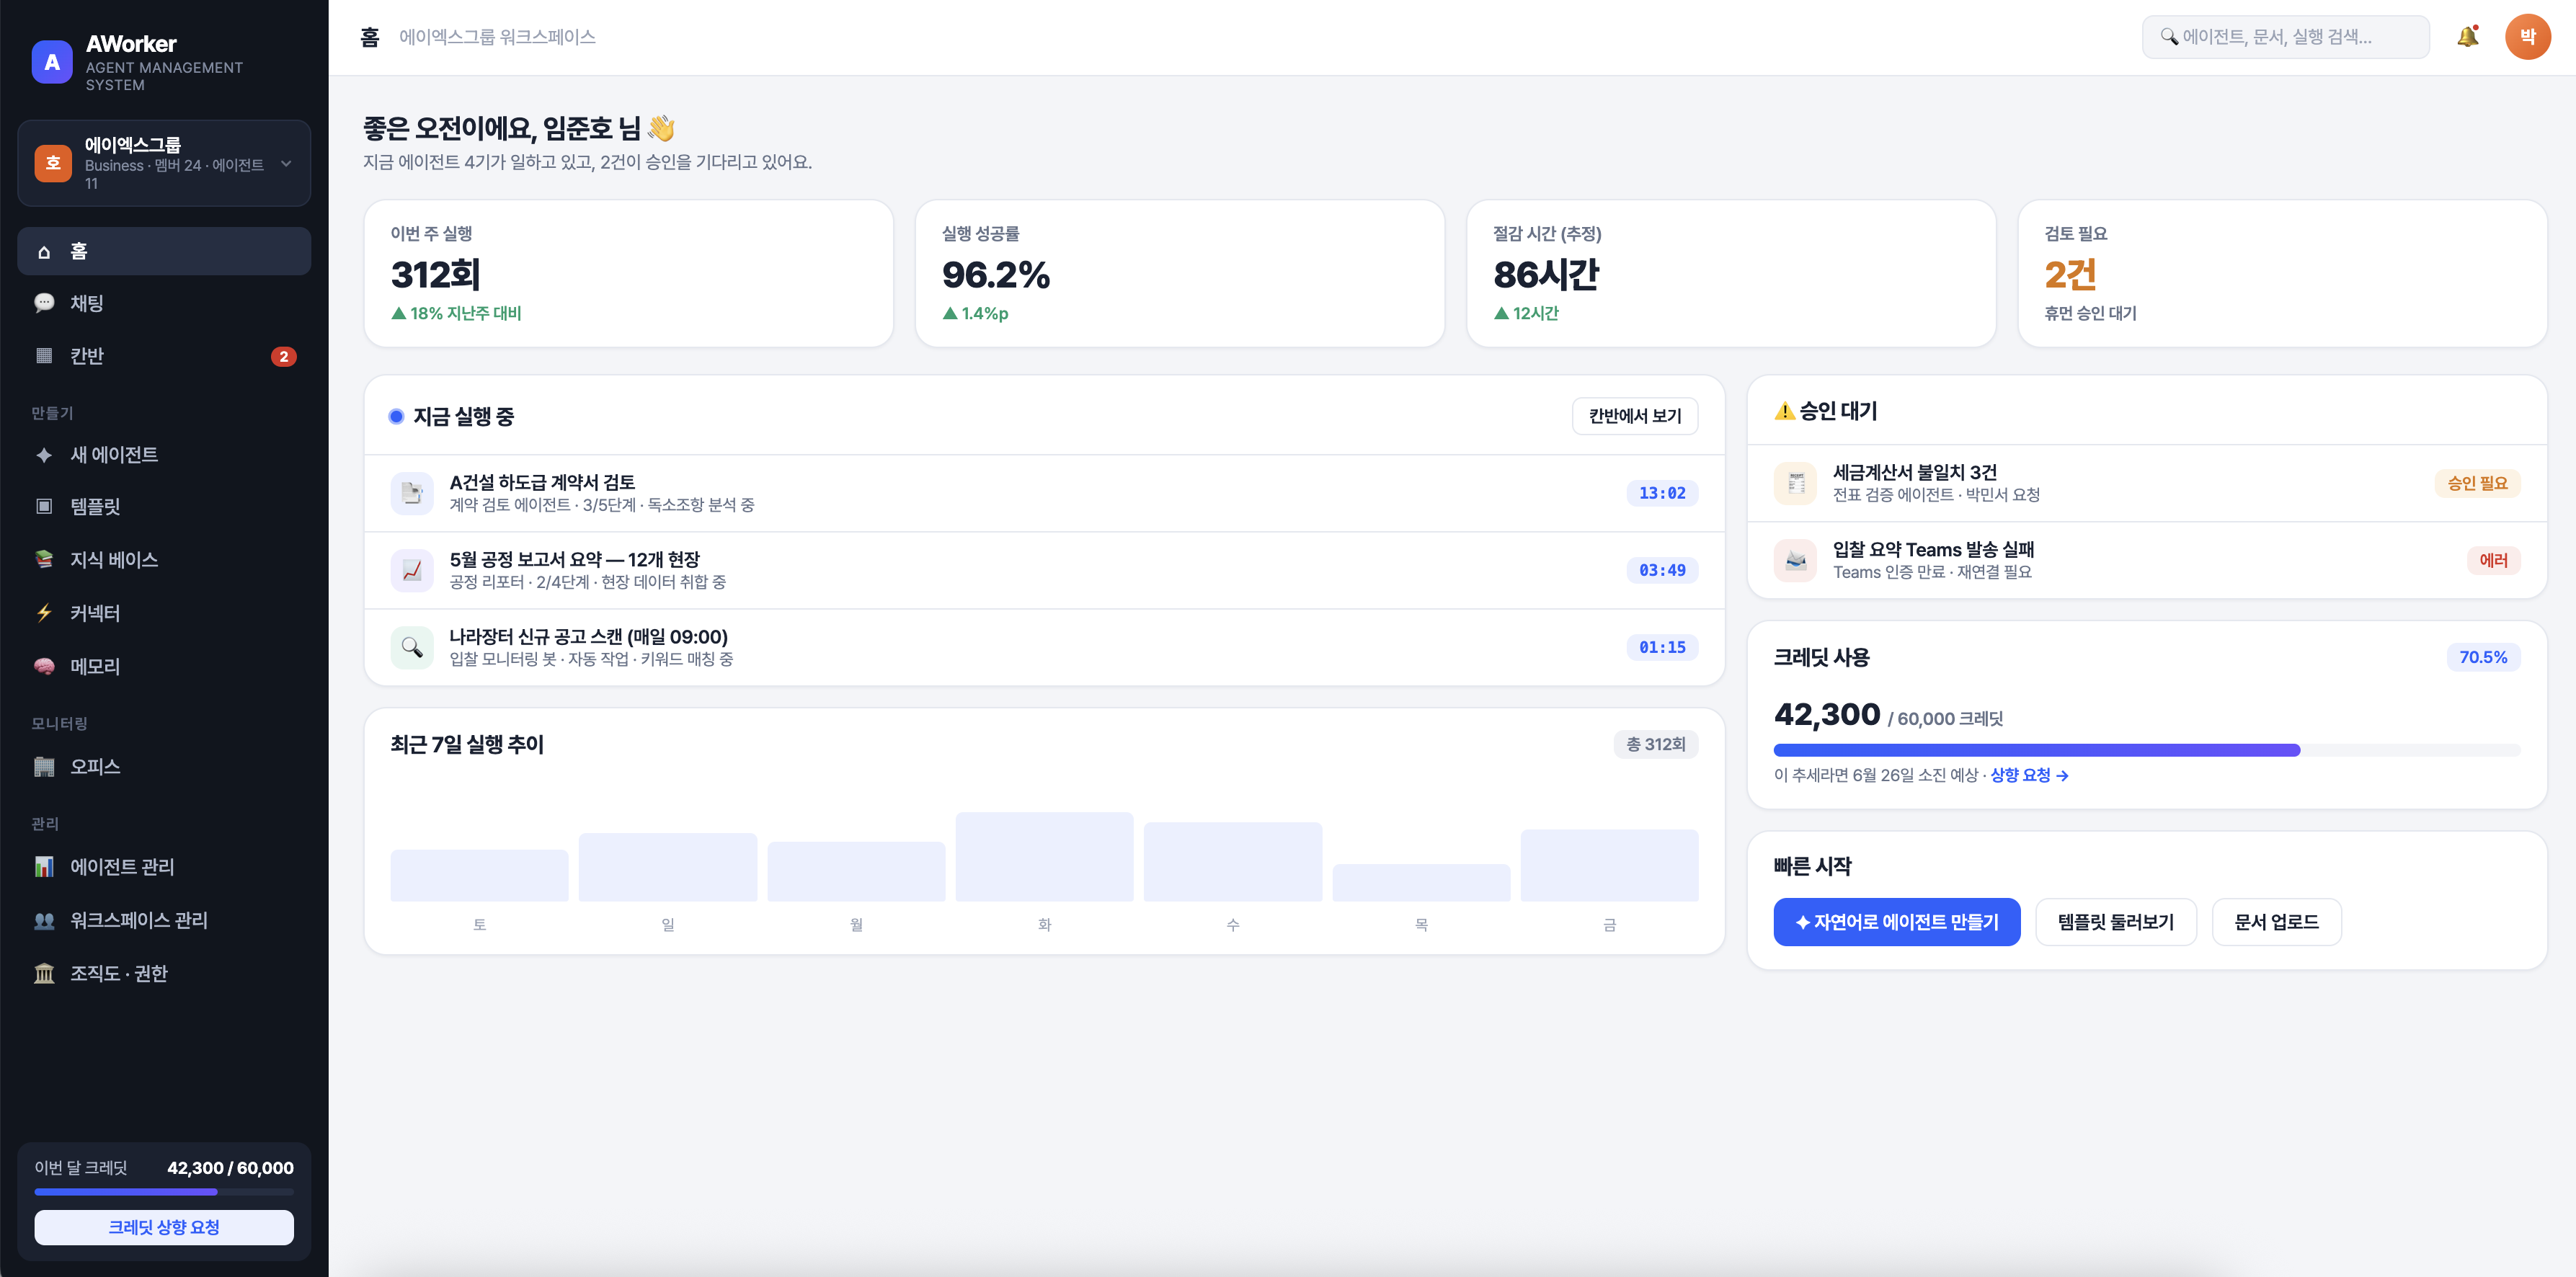The image size is (2576, 1277).
Task: Click the 화 bar in 7-day chart
Action: pyautogui.click(x=1044, y=857)
